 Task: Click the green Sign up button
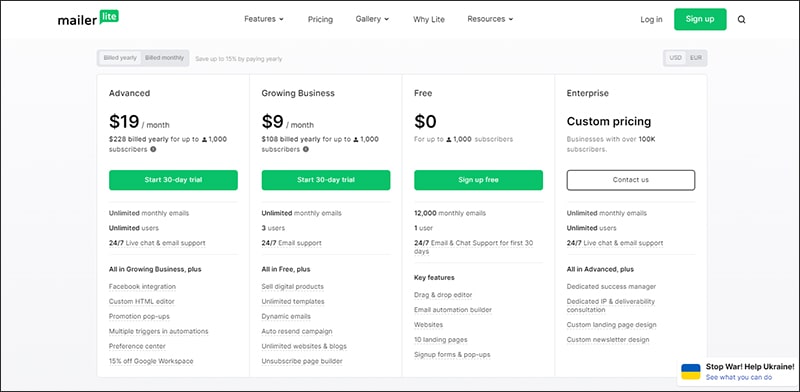700,19
